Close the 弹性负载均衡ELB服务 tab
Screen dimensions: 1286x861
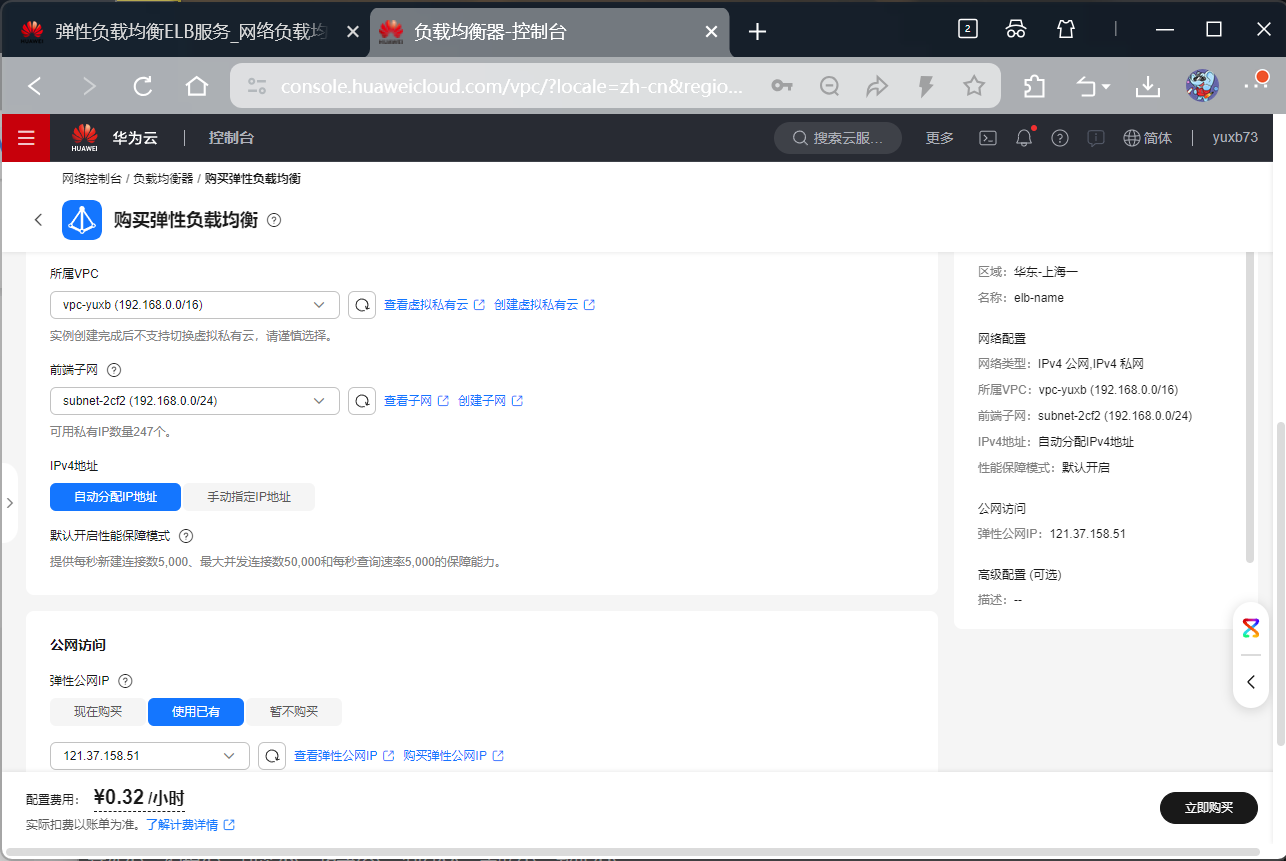pyautogui.click(x=352, y=32)
